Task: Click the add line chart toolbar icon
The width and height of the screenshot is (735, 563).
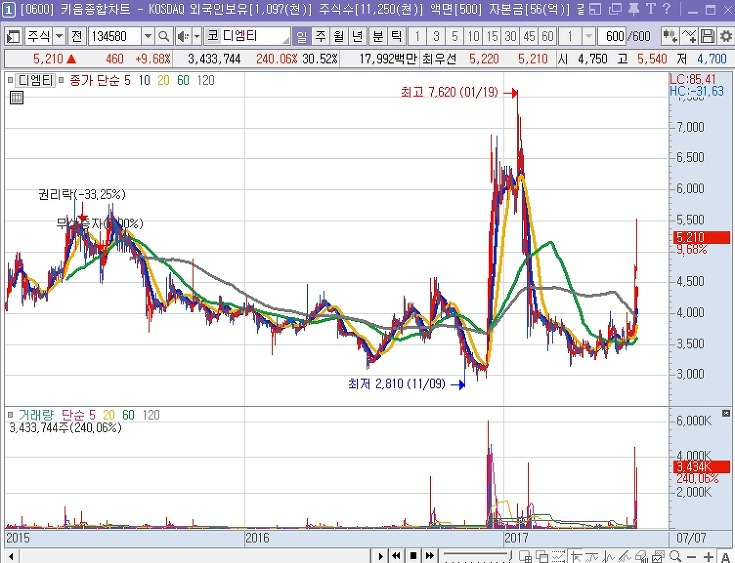Action: click(689, 36)
